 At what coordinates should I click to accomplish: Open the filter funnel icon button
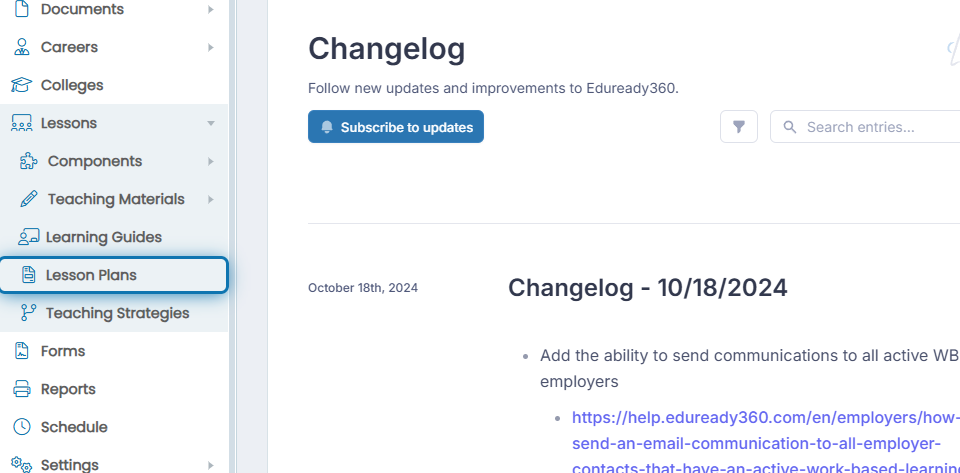click(738, 127)
